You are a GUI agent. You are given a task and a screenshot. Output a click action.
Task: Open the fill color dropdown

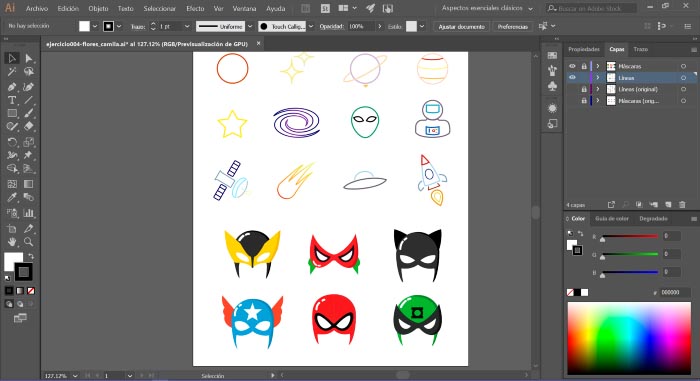point(95,26)
